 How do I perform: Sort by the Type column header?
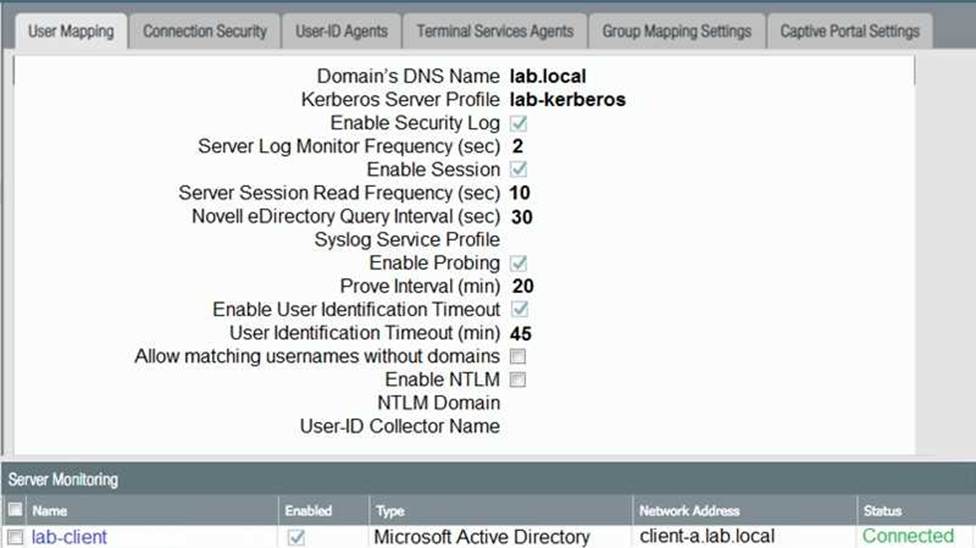click(390, 511)
